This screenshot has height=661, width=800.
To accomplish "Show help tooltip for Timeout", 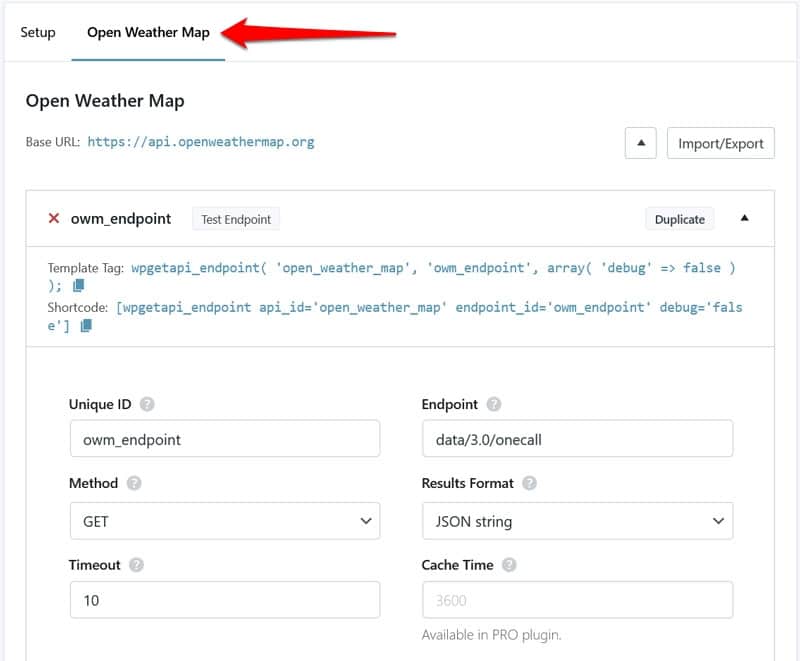I will pos(136,565).
